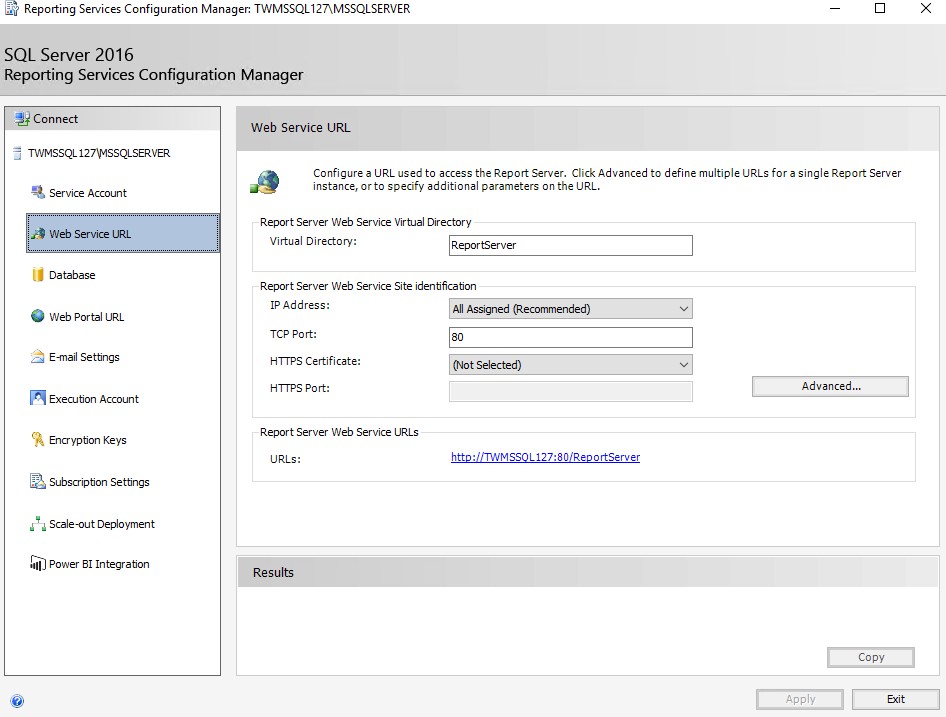Click the globe icon beside the description
946x717 pixels.
(265, 182)
